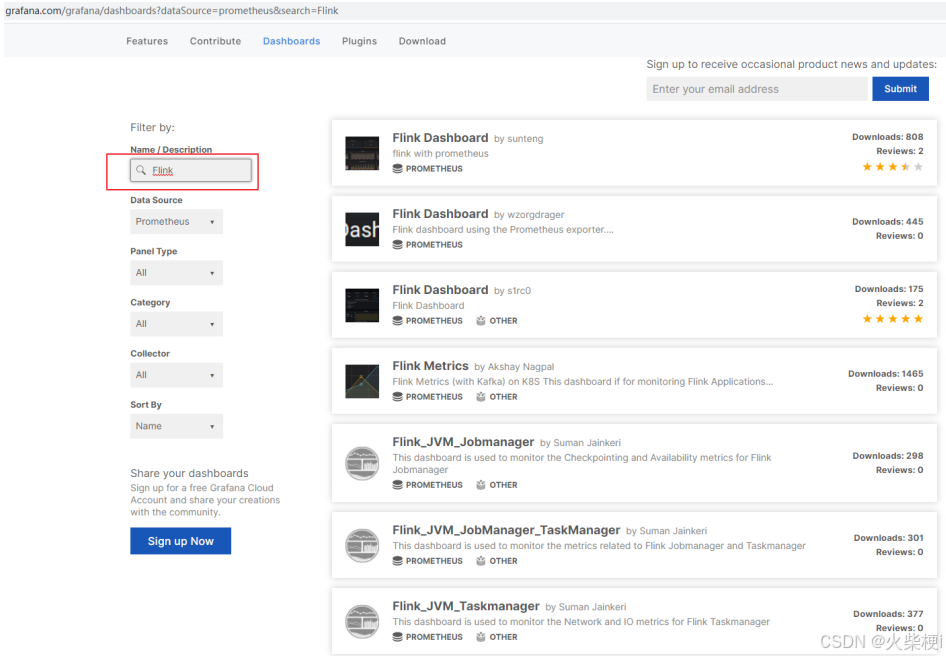
Task: Click the 'Downloads: 301' text
Action: pos(889,538)
